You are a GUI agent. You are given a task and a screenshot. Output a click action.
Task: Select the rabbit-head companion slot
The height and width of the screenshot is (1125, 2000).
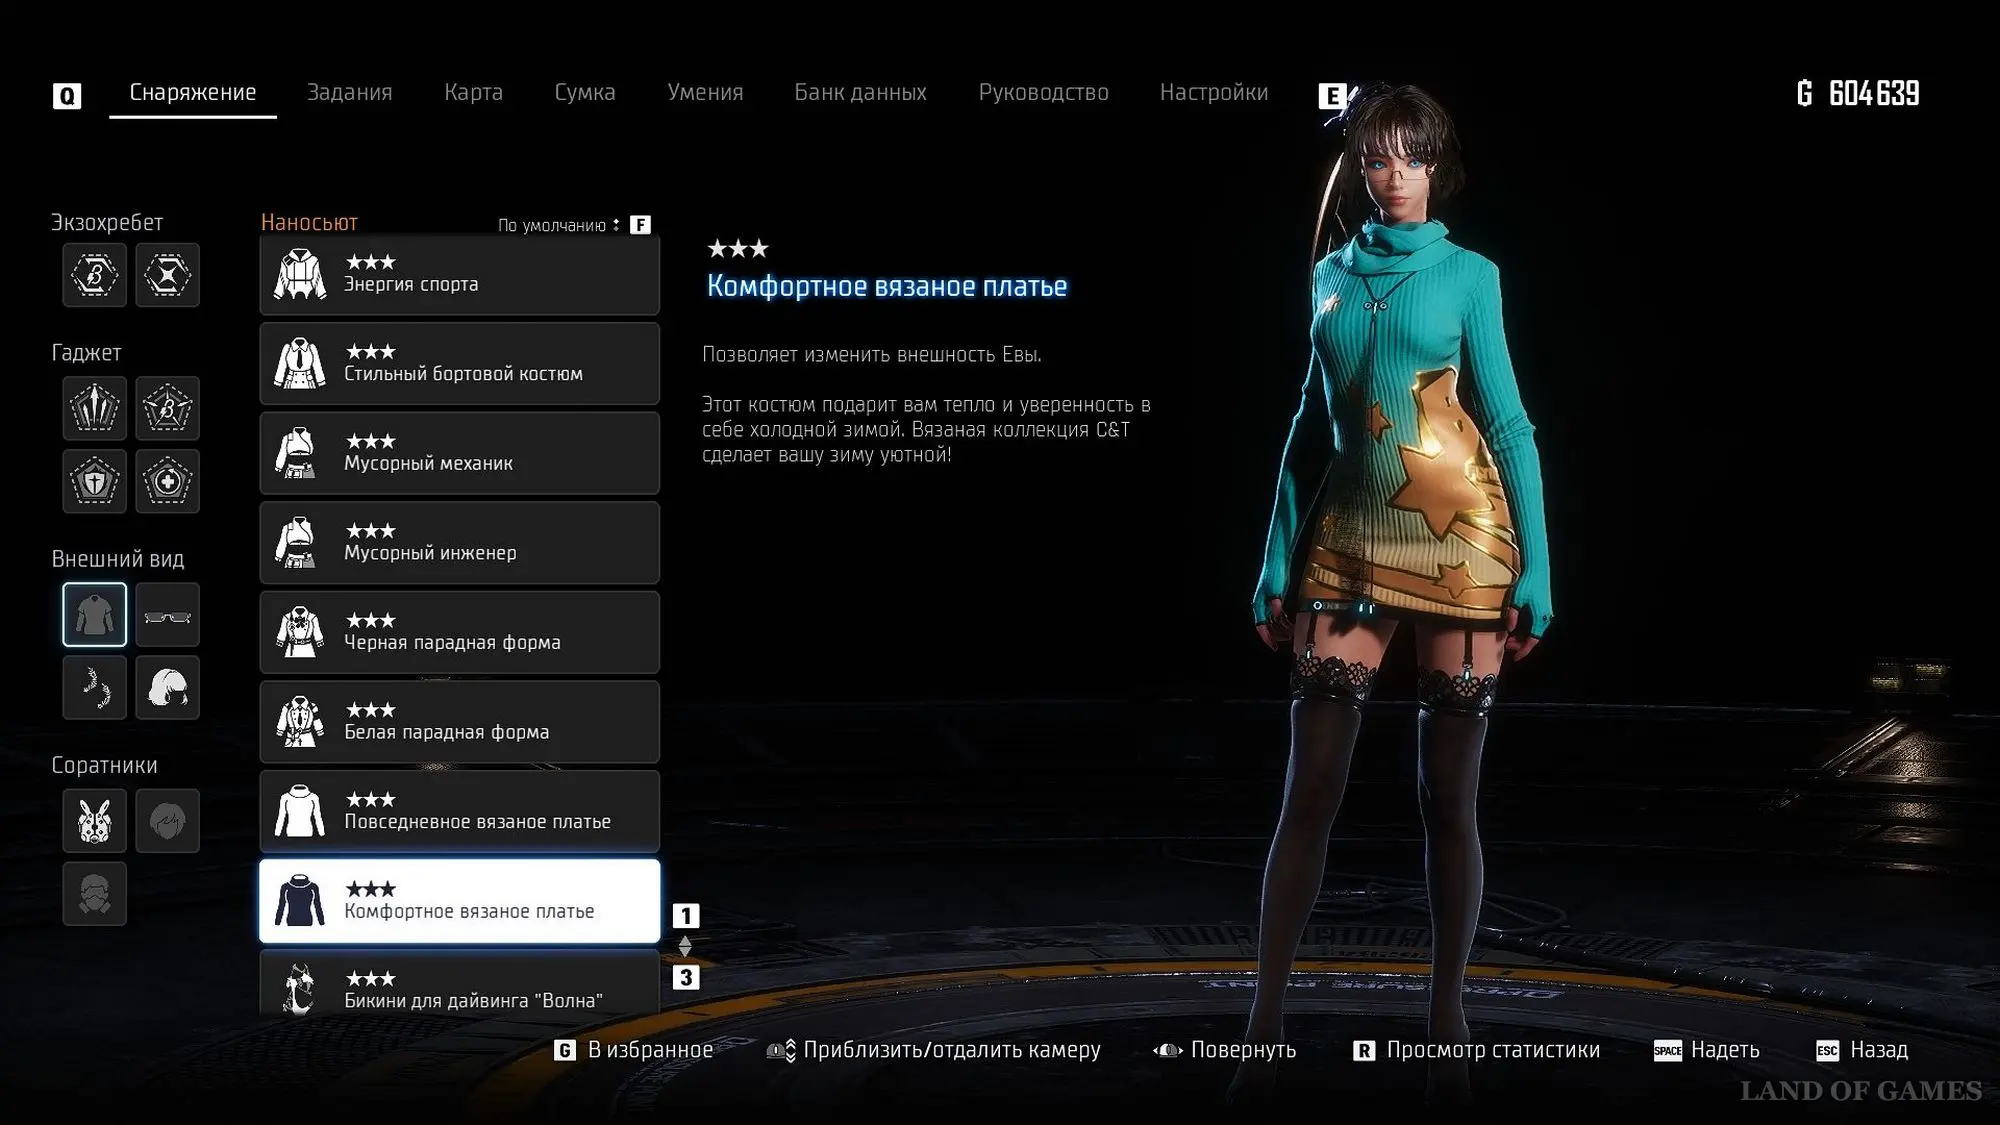[x=95, y=820]
